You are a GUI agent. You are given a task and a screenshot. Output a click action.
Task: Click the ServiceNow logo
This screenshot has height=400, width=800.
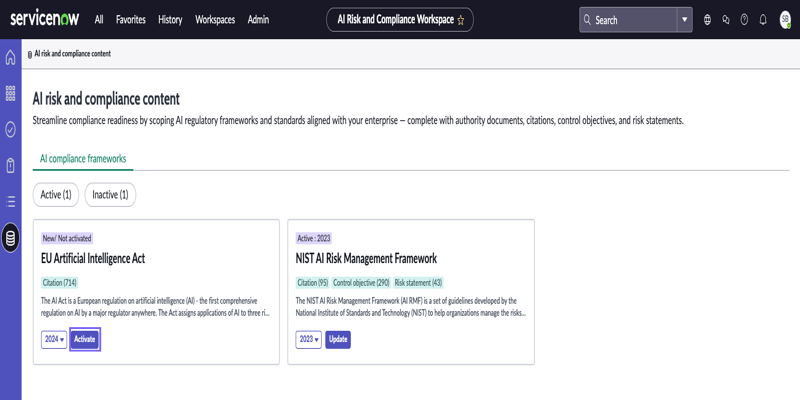coord(44,19)
